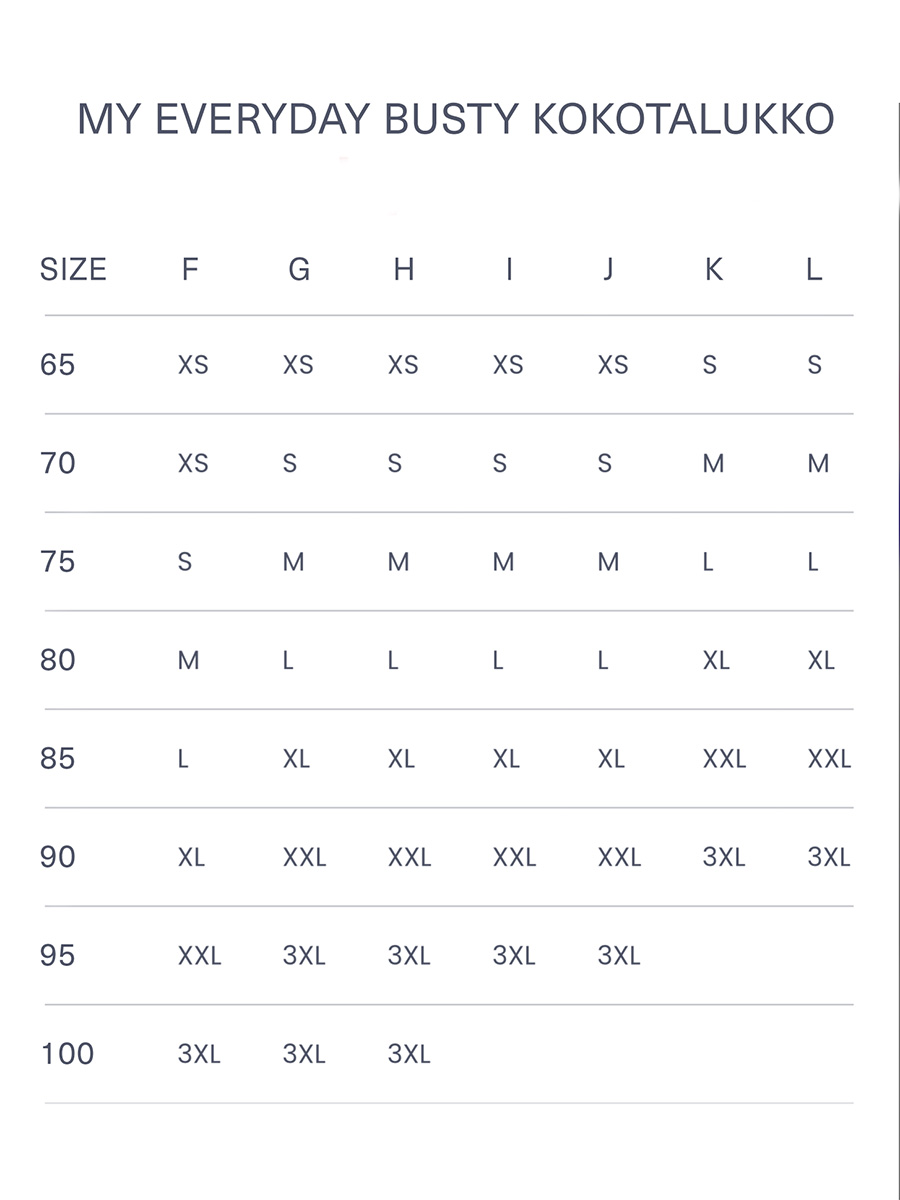This screenshot has width=900, height=1200.
Task: Click the SIZE column header
Action: tap(73, 270)
